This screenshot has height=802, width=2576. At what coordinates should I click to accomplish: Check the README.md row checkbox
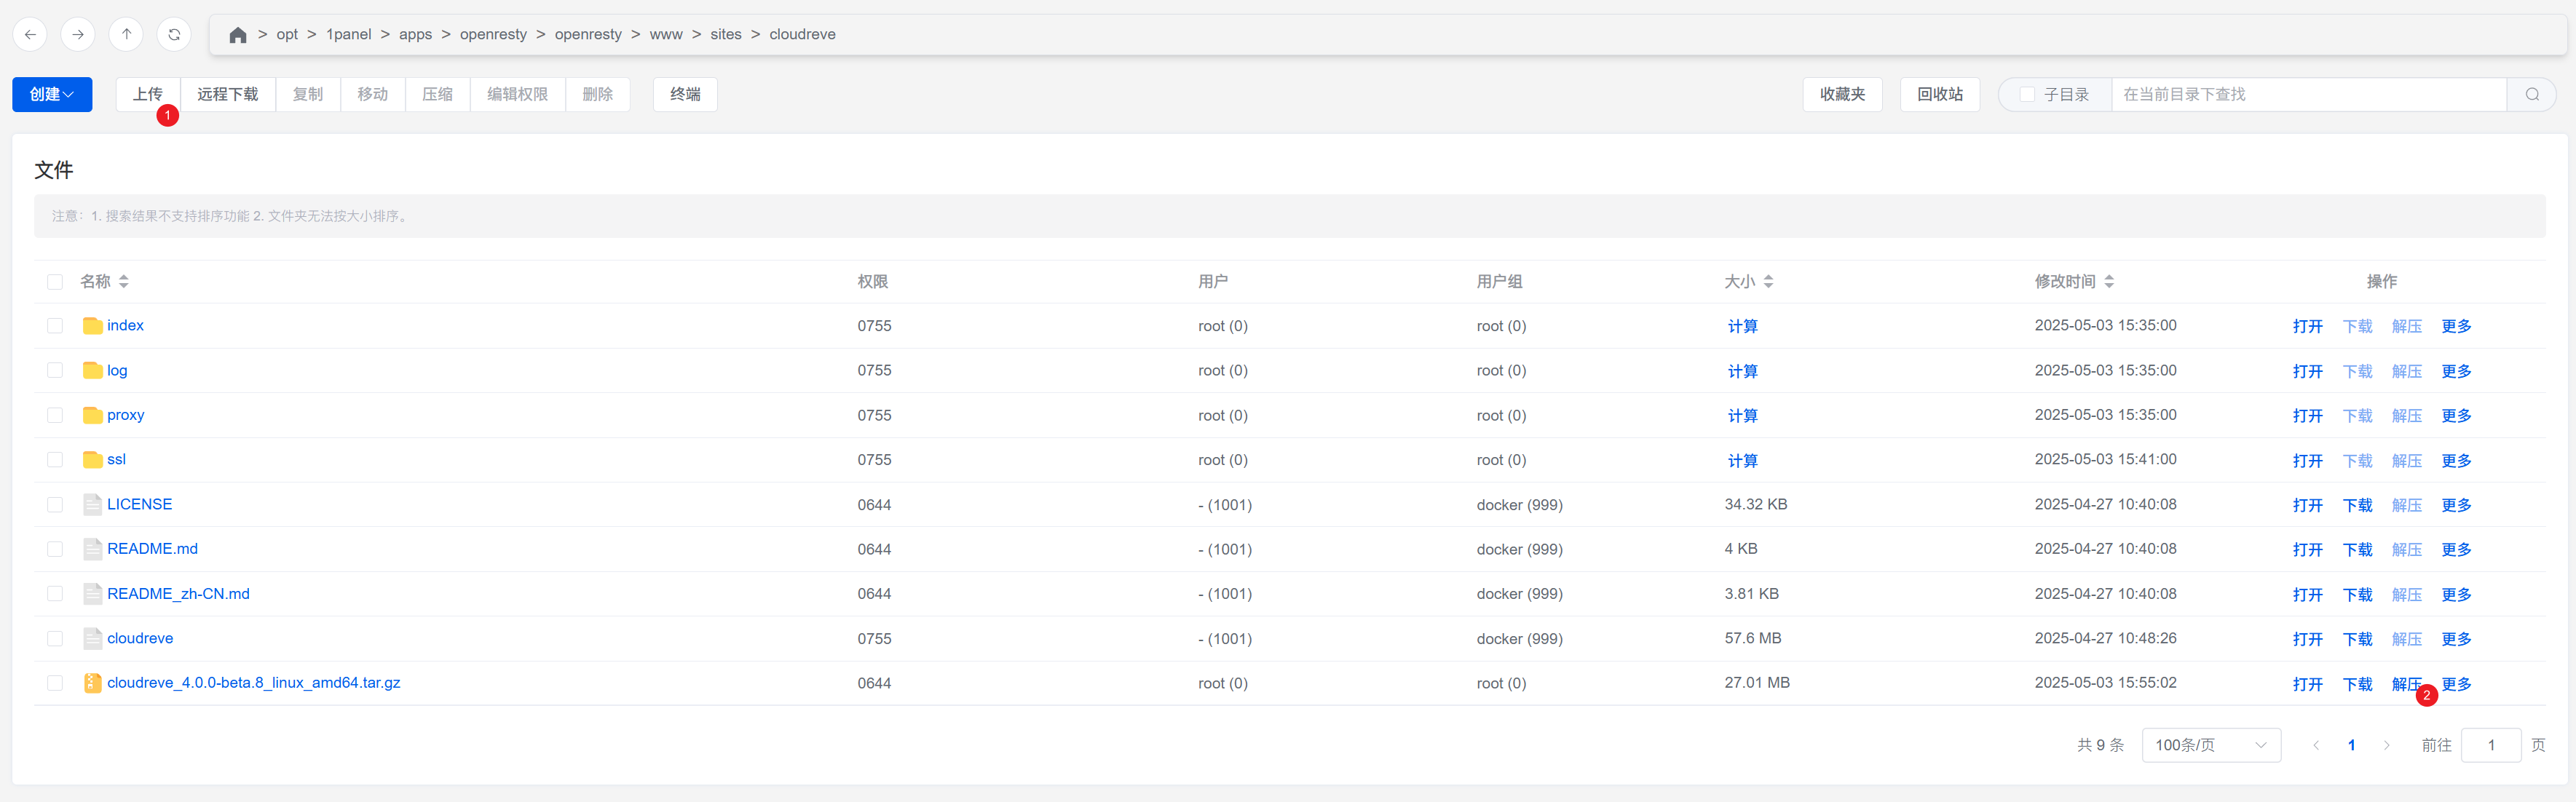pos(55,549)
